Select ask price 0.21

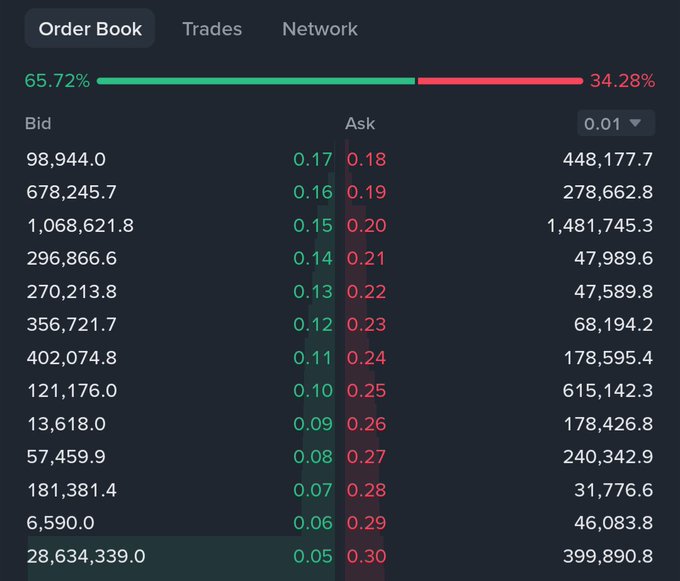[366, 258]
